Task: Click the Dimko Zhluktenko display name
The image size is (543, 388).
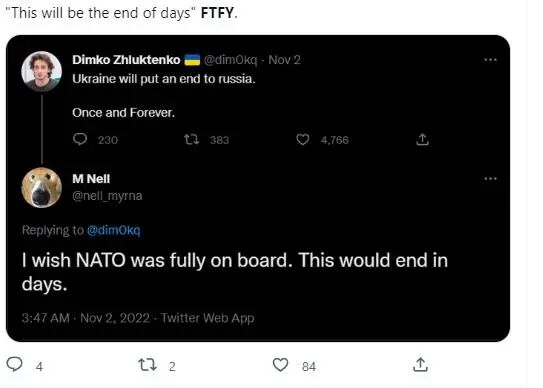Action: coord(126,60)
